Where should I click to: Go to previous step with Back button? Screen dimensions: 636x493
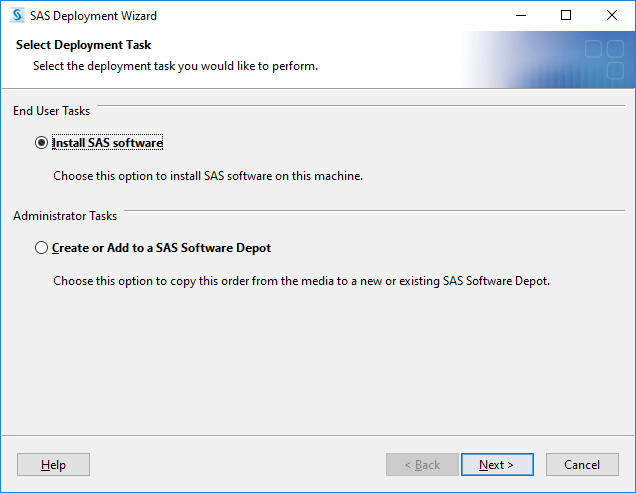[422, 465]
